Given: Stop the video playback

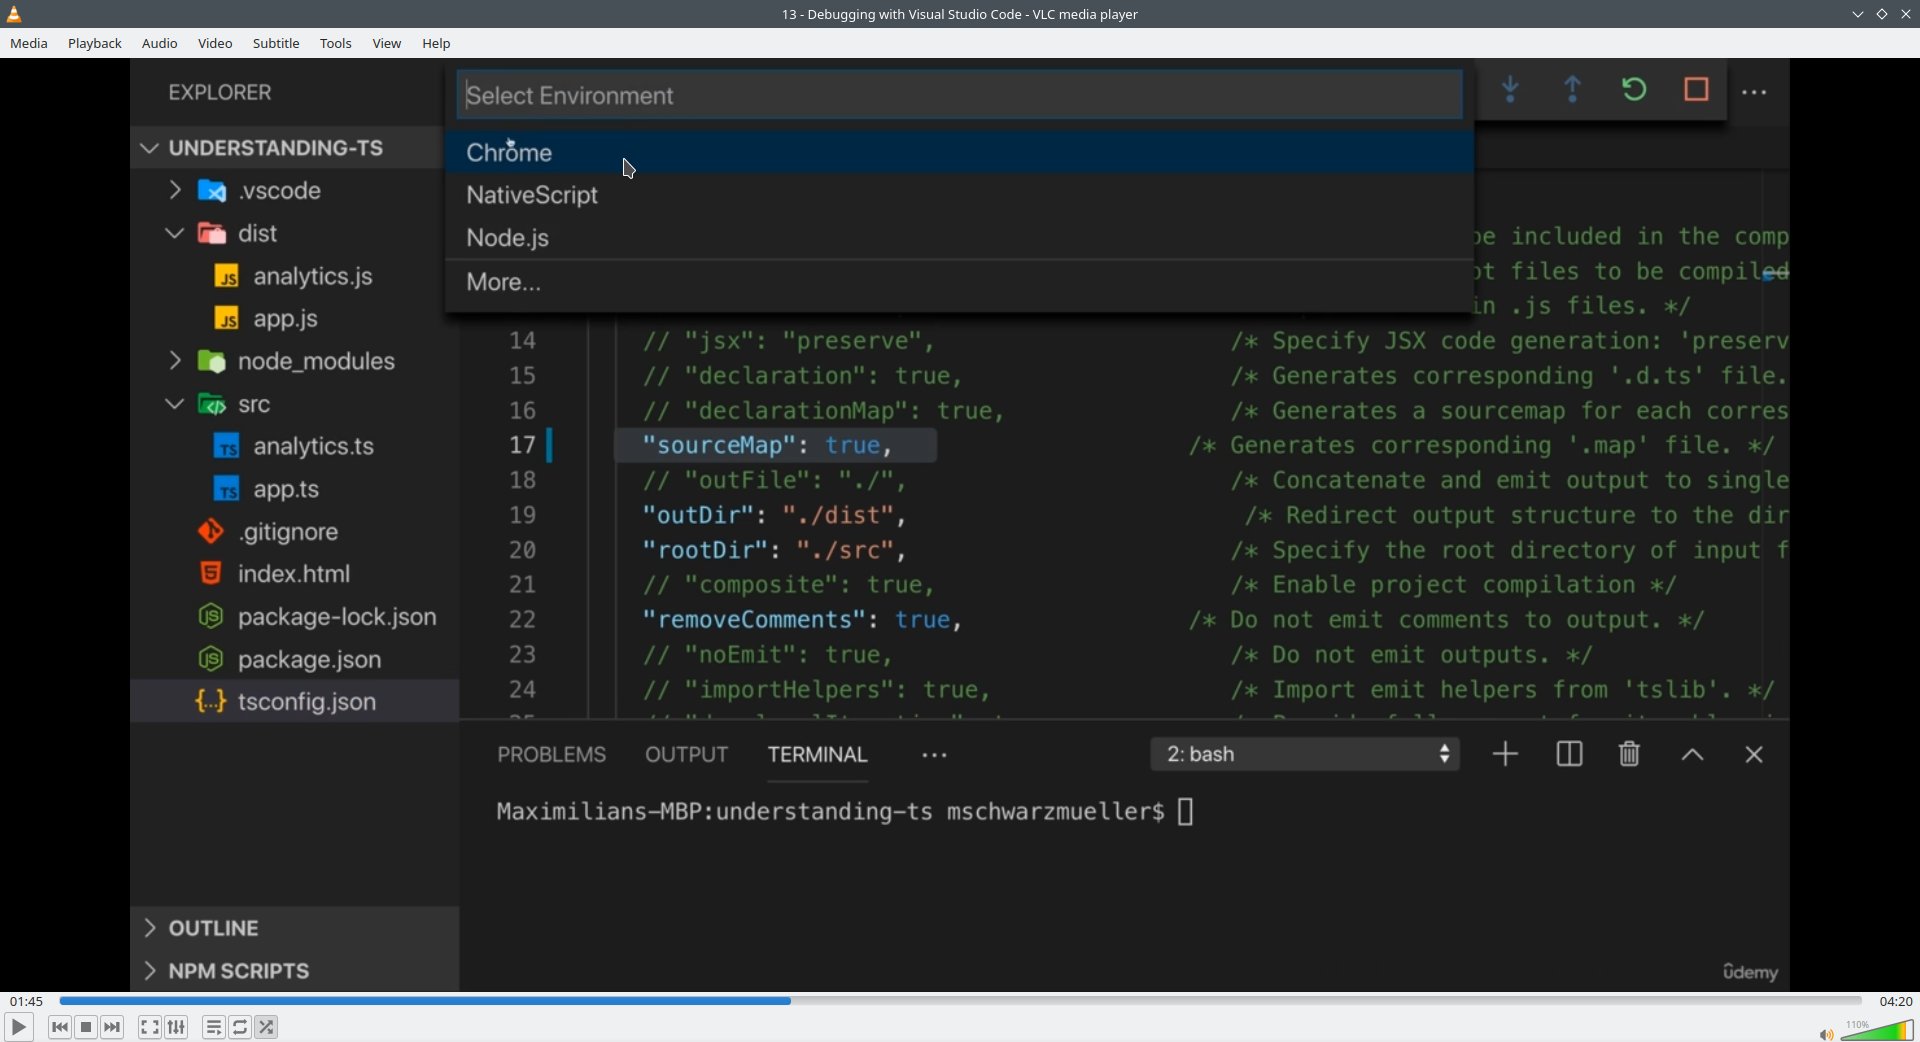Looking at the screenshot, I should pos(87,1027).
